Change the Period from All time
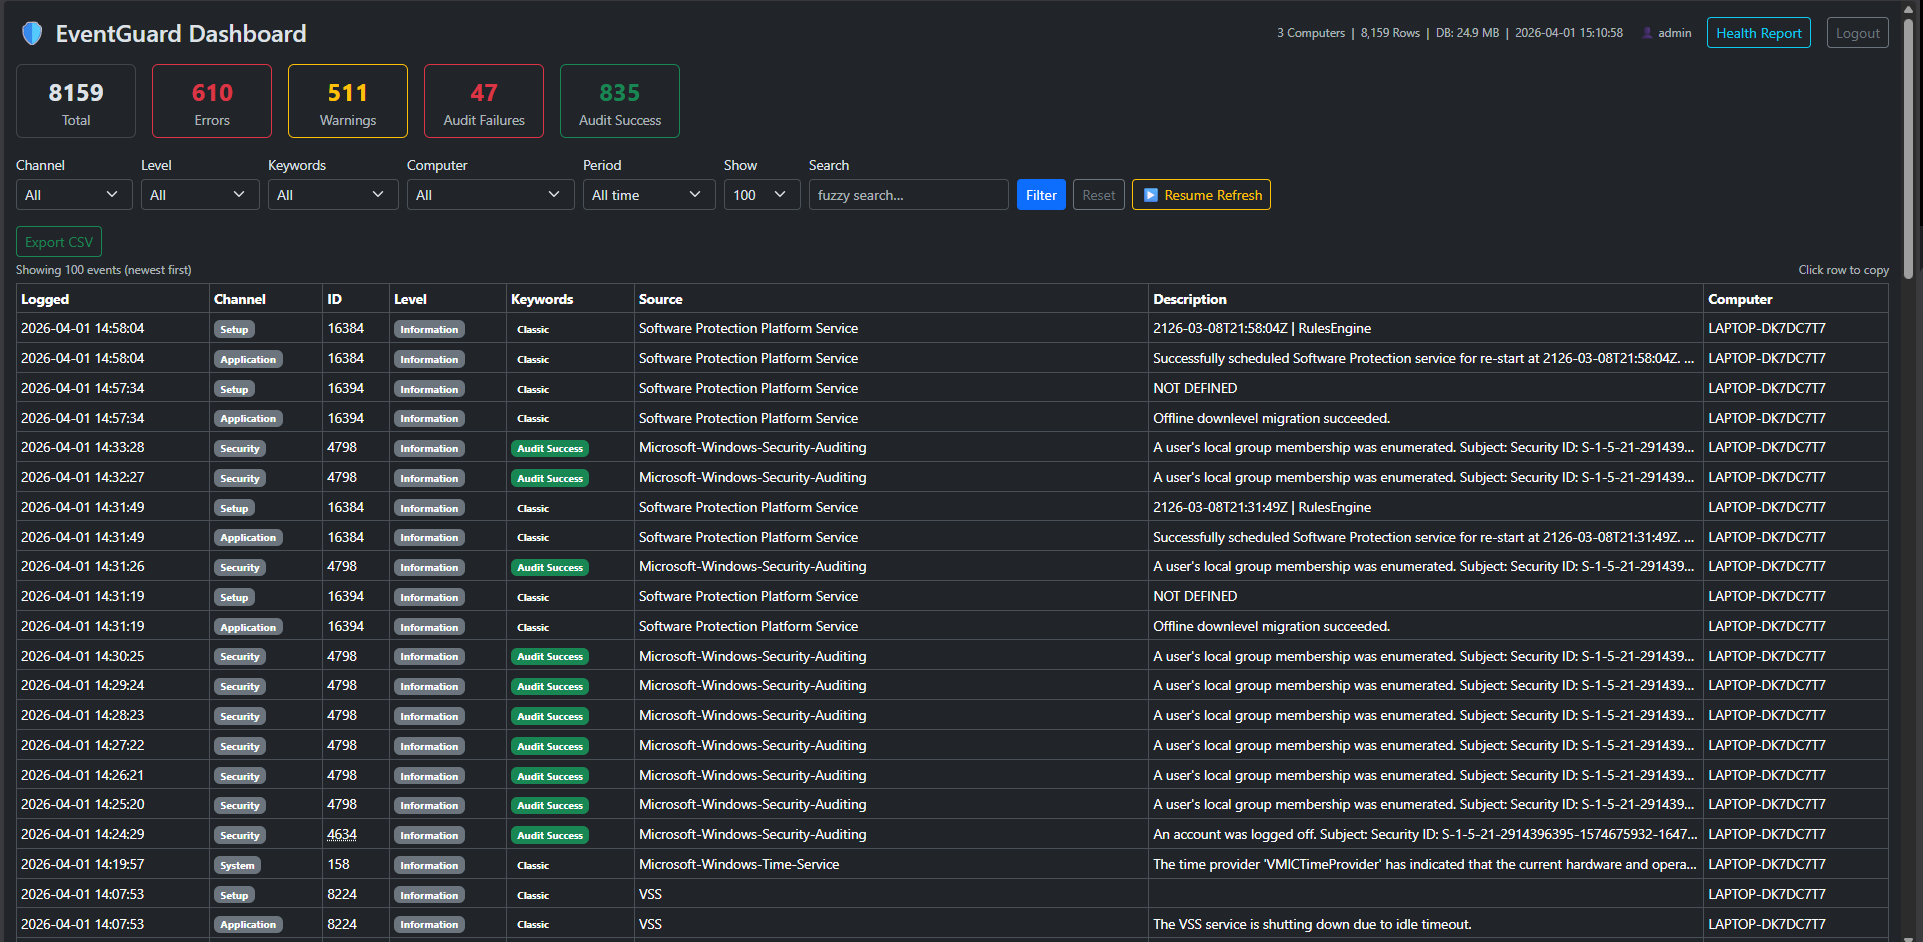1923x942 pixels. (649, 195)
